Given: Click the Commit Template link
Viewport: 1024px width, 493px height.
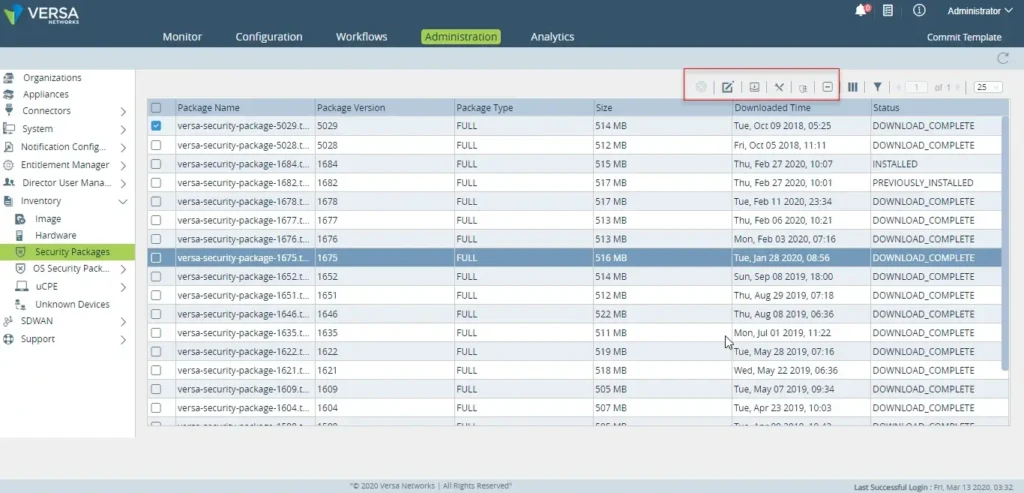Looking at the screenshot, I should point(964,37).
